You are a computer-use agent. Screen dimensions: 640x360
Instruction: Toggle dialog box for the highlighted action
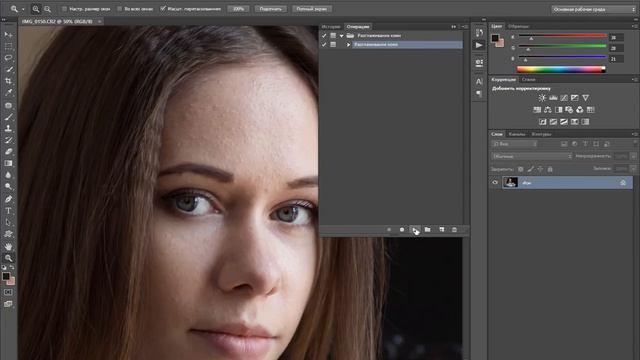pyautogui.click(x=333, y=44)
